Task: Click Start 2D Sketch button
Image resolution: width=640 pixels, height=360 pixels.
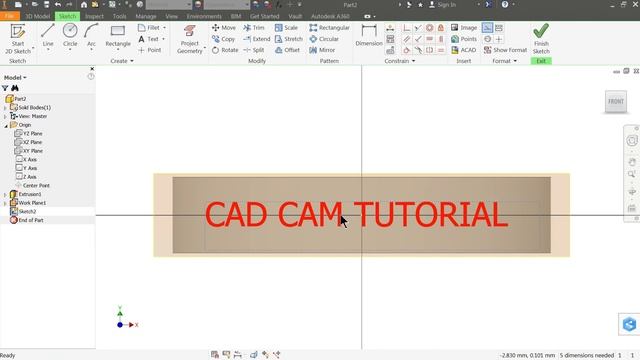Action: click(18, 39)
